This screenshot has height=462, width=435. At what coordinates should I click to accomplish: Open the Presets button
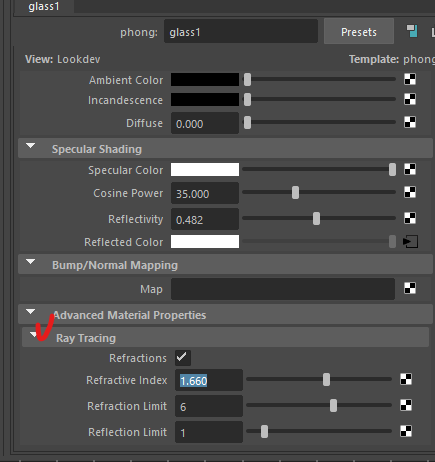(359, 32)
